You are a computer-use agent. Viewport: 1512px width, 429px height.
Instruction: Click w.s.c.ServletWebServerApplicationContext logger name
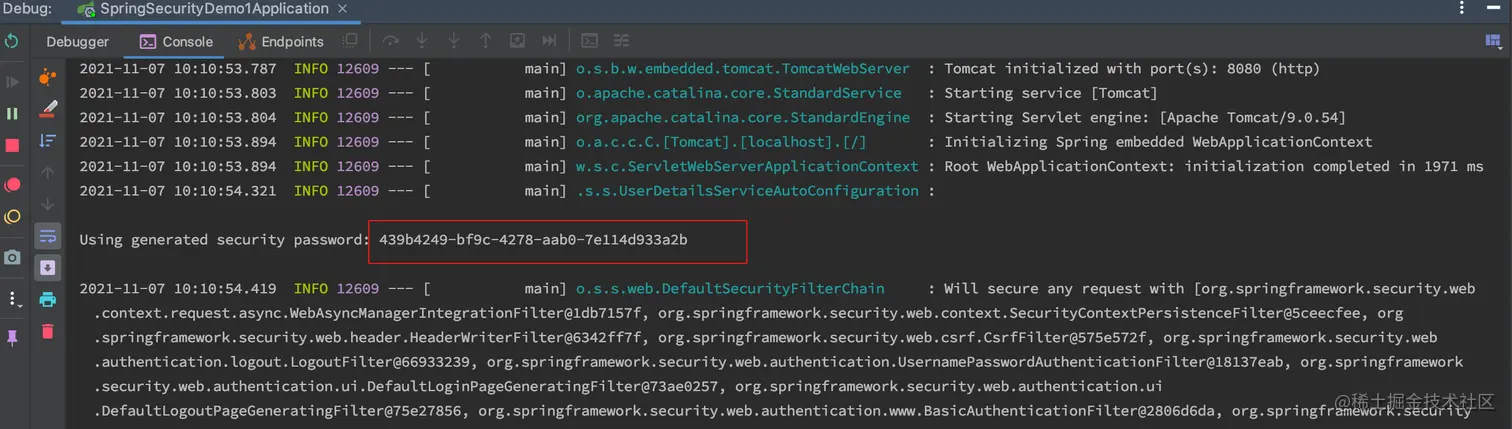(x=747, y=166)
